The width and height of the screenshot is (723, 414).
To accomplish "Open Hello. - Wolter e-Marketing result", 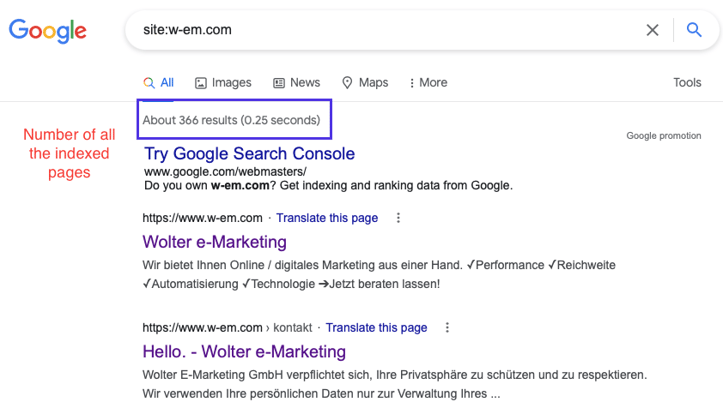I will point(244,352).
